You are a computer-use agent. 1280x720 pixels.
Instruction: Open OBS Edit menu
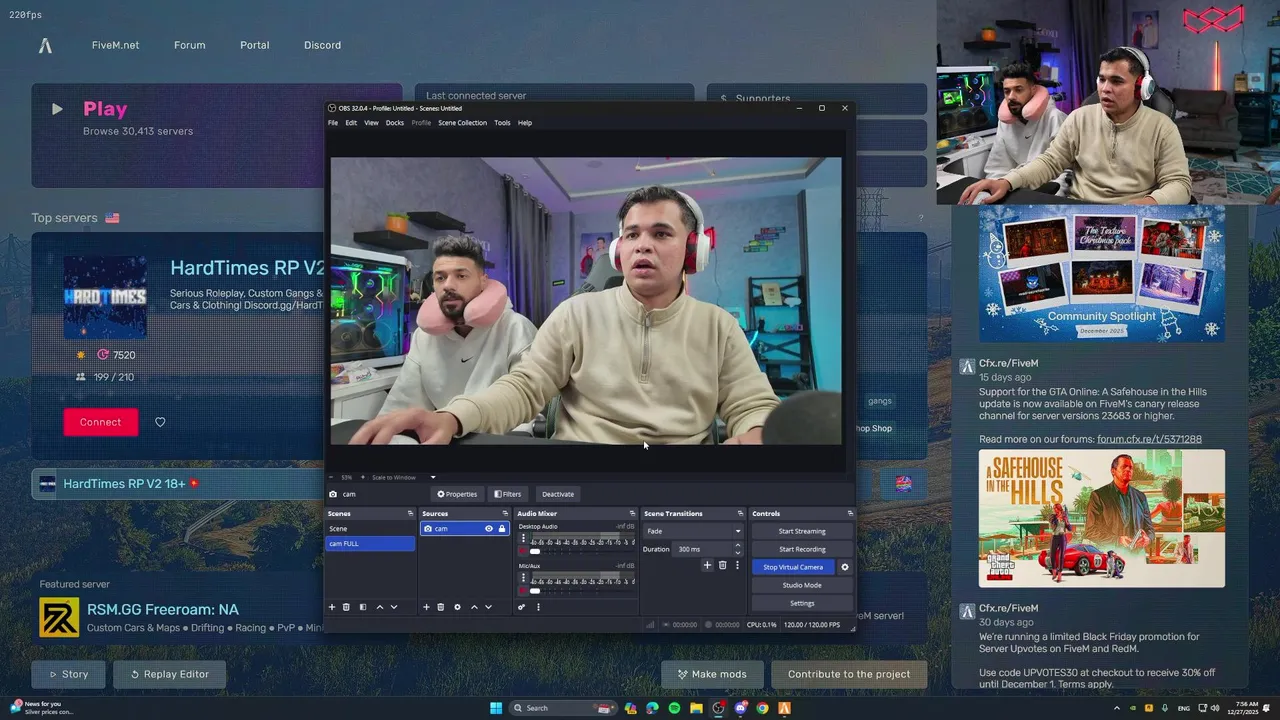(x=351, y=123)
